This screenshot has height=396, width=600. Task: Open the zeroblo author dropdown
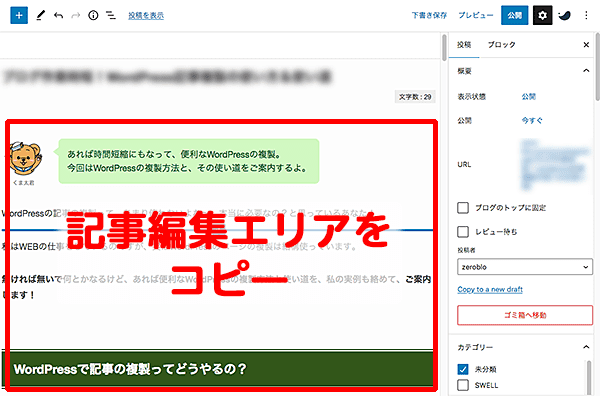pyautogui.click(x=525, y=267)
